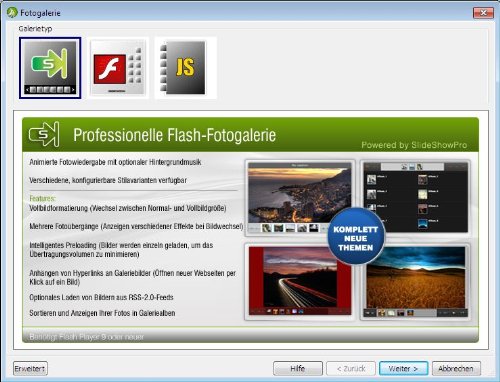The height and width of the screenshot is (382, 500).
Task: Select the SlideShowPro gallery type icon
Action: [x=50, y=68]
